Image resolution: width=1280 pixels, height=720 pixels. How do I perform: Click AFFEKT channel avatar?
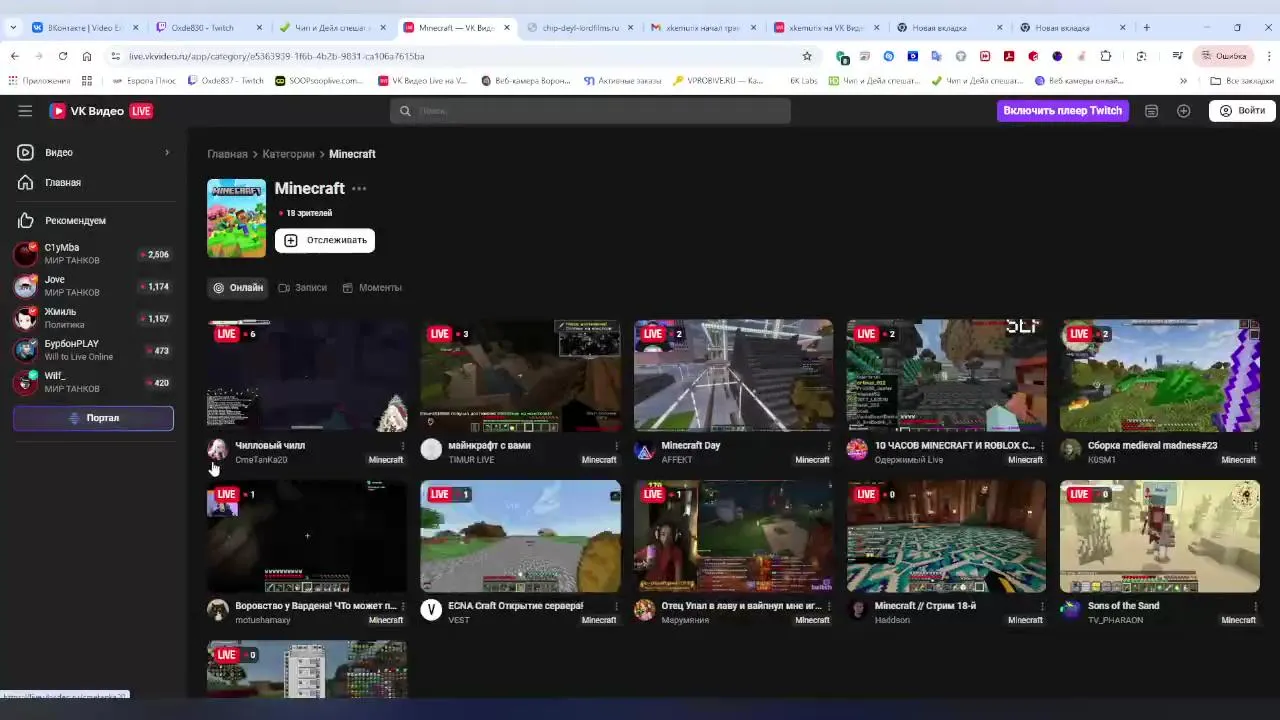[645, 450]
